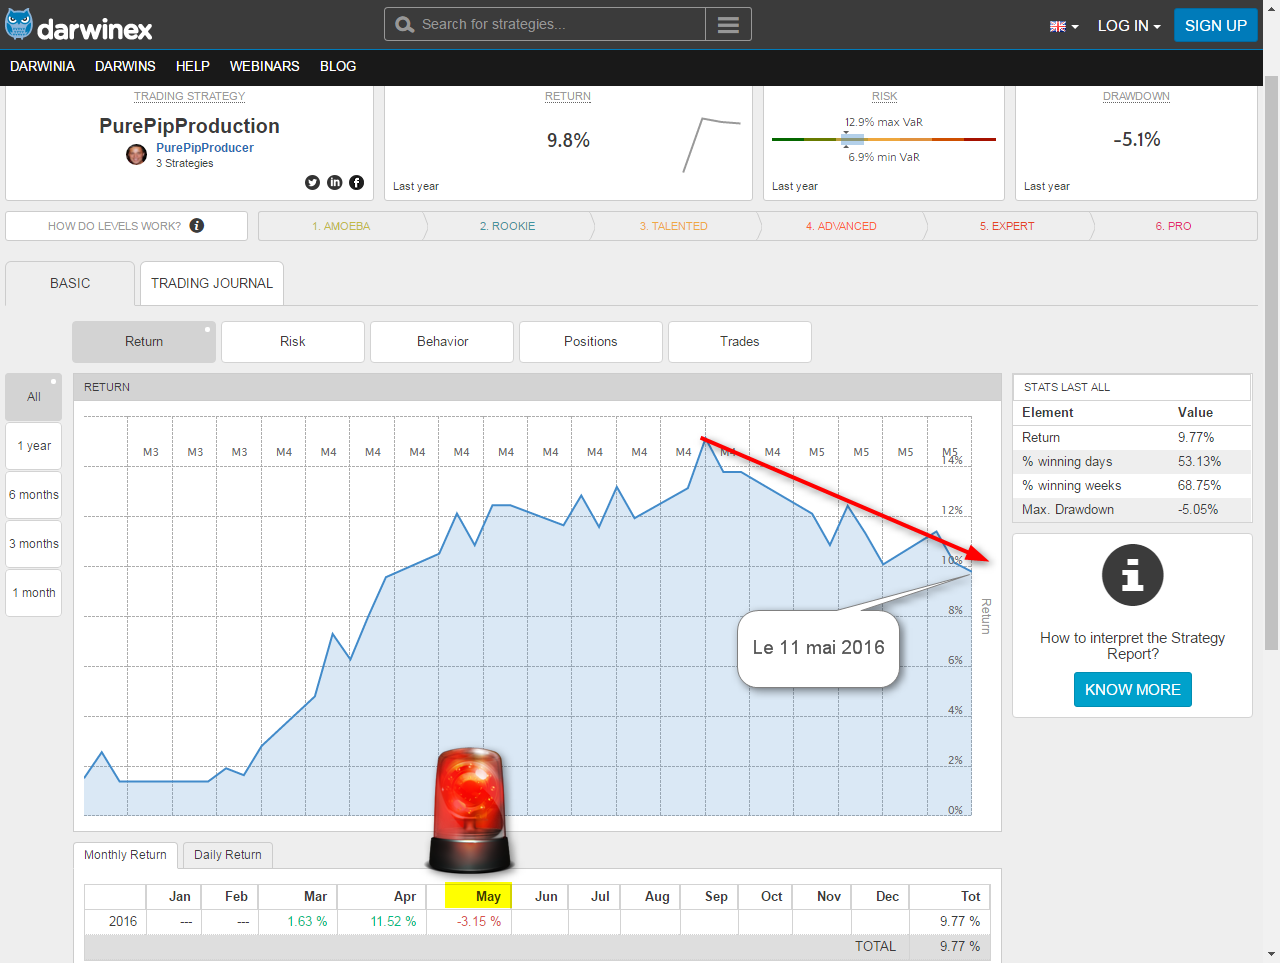Choose the 3 months time range
This screenshot has height=963, width=1280.
pos(34,544)
